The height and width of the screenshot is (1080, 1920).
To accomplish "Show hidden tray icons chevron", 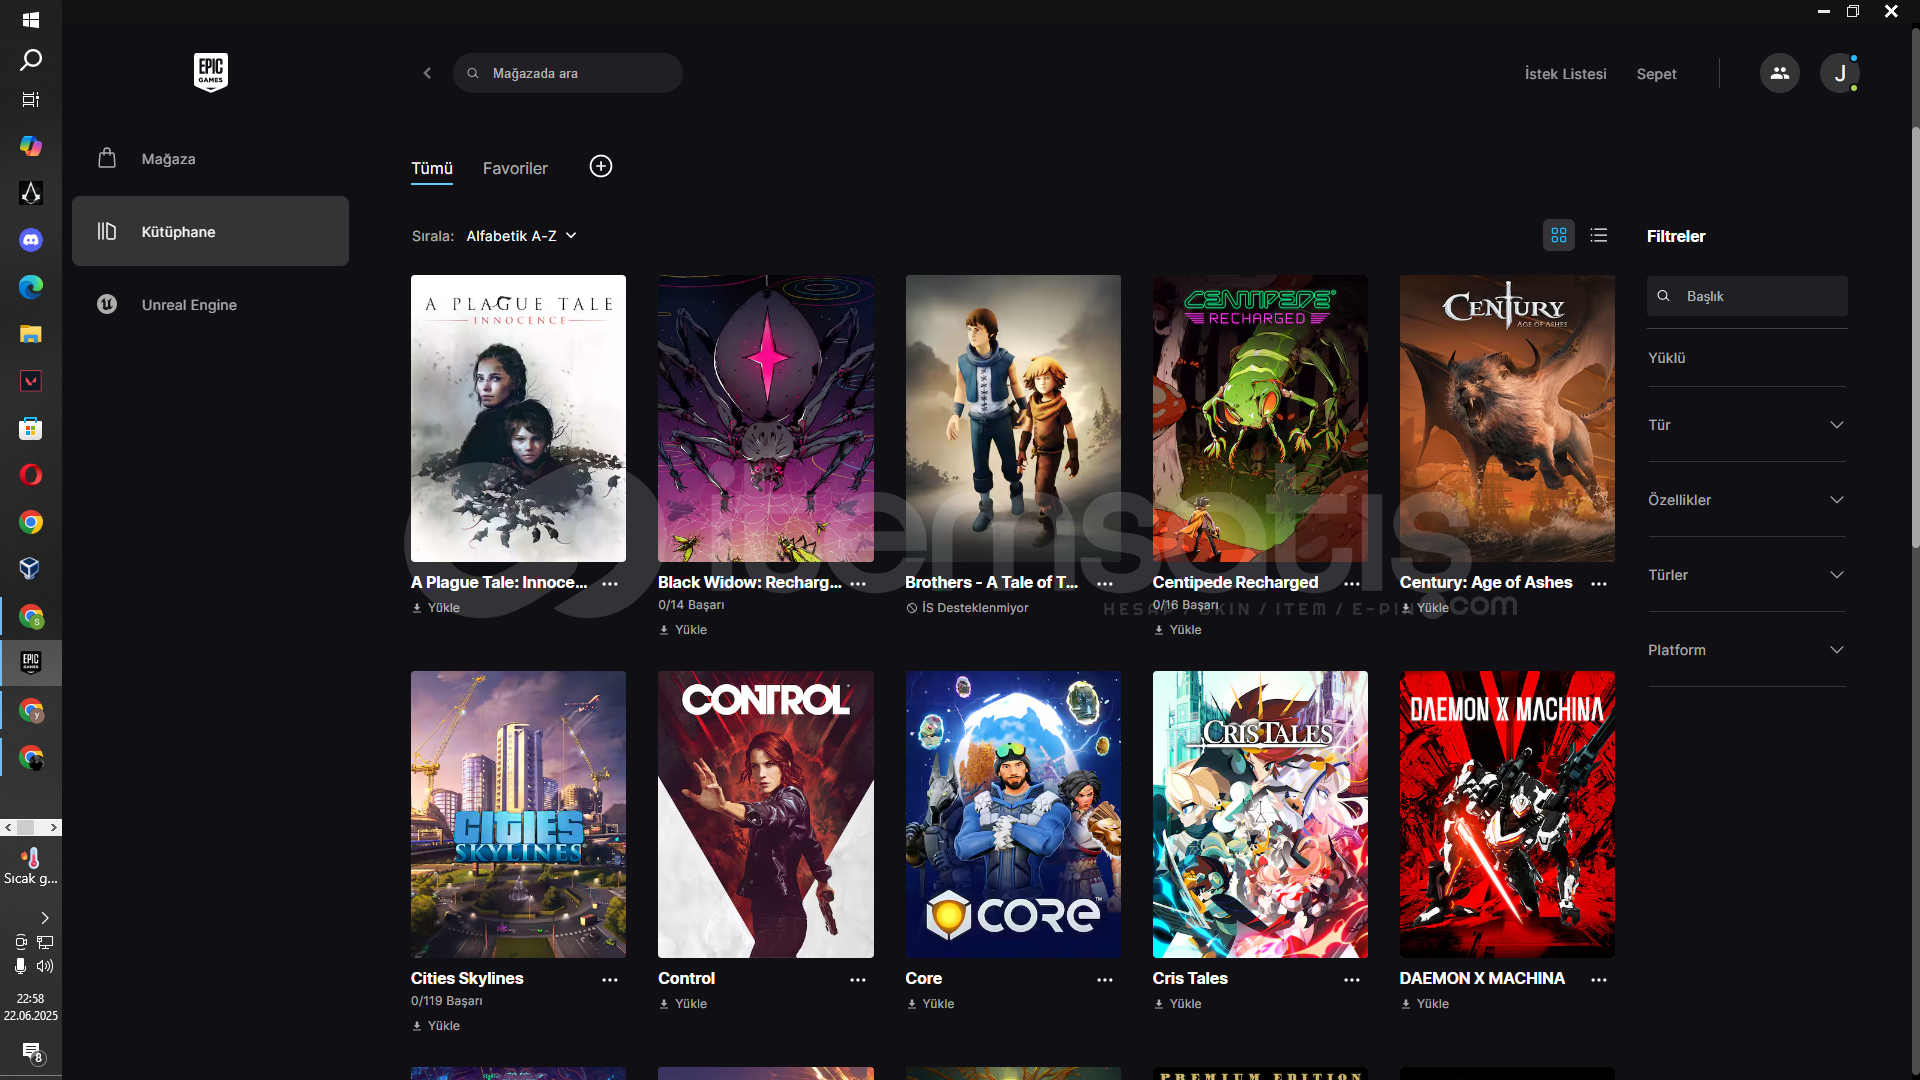I will tap(44, 918).
